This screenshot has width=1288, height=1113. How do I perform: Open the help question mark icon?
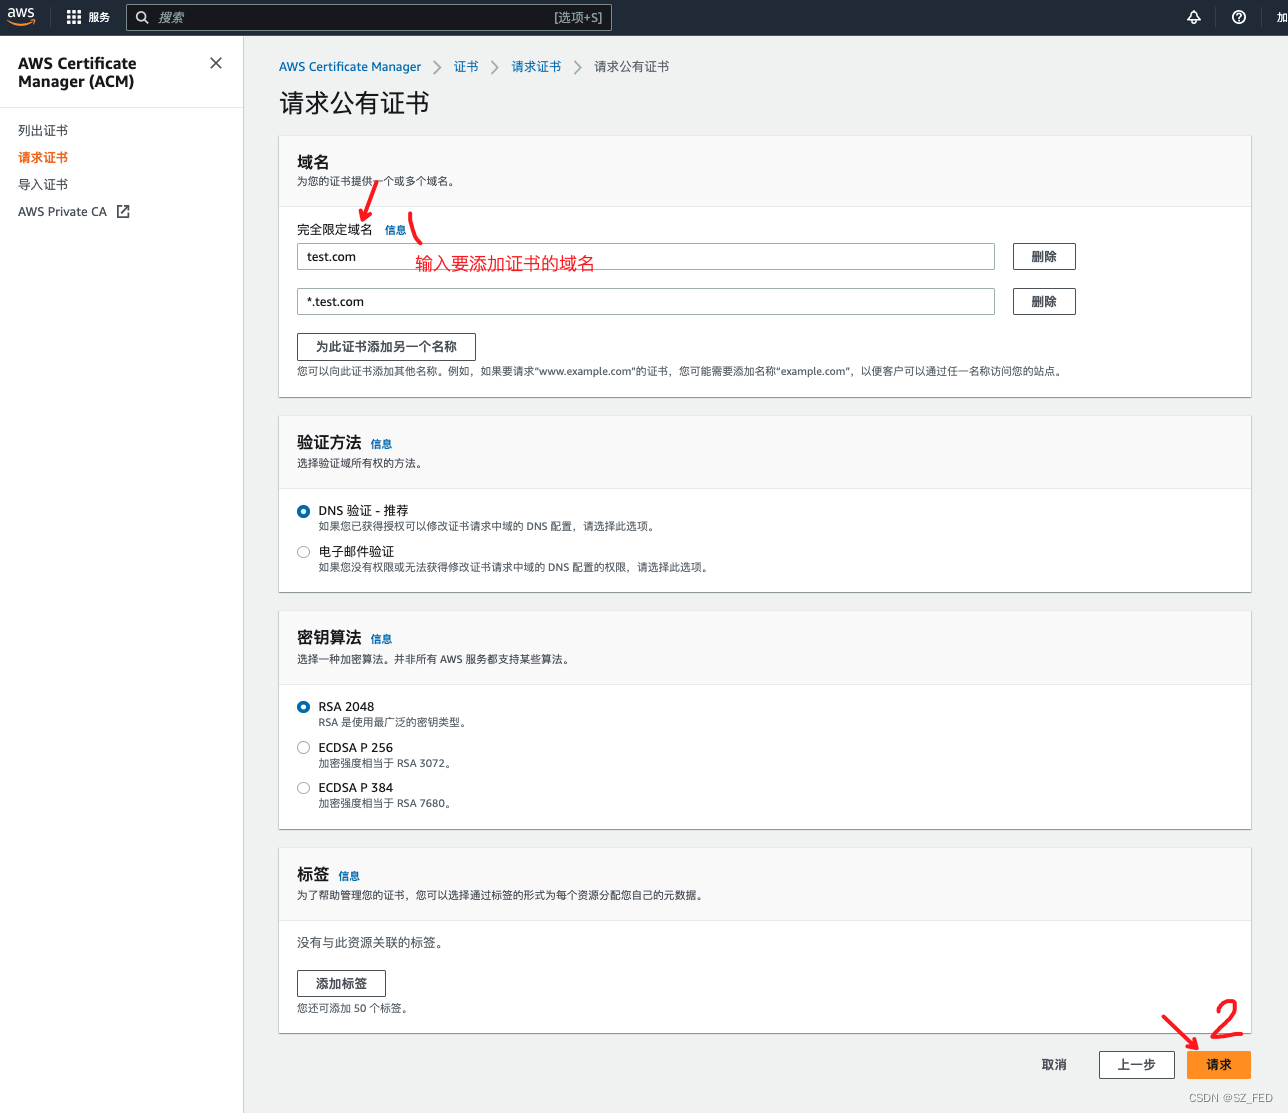coord(1239,17)
